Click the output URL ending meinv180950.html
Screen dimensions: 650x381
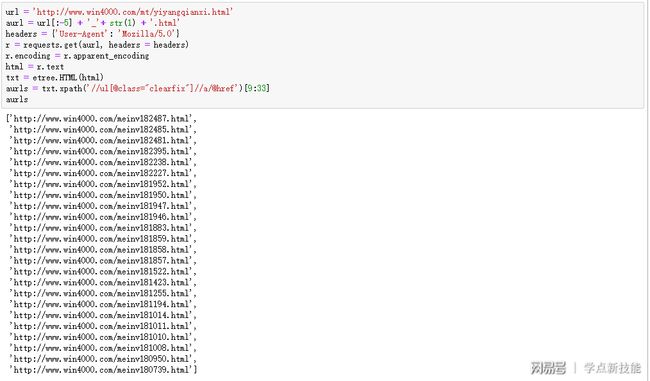pos(103,359)
